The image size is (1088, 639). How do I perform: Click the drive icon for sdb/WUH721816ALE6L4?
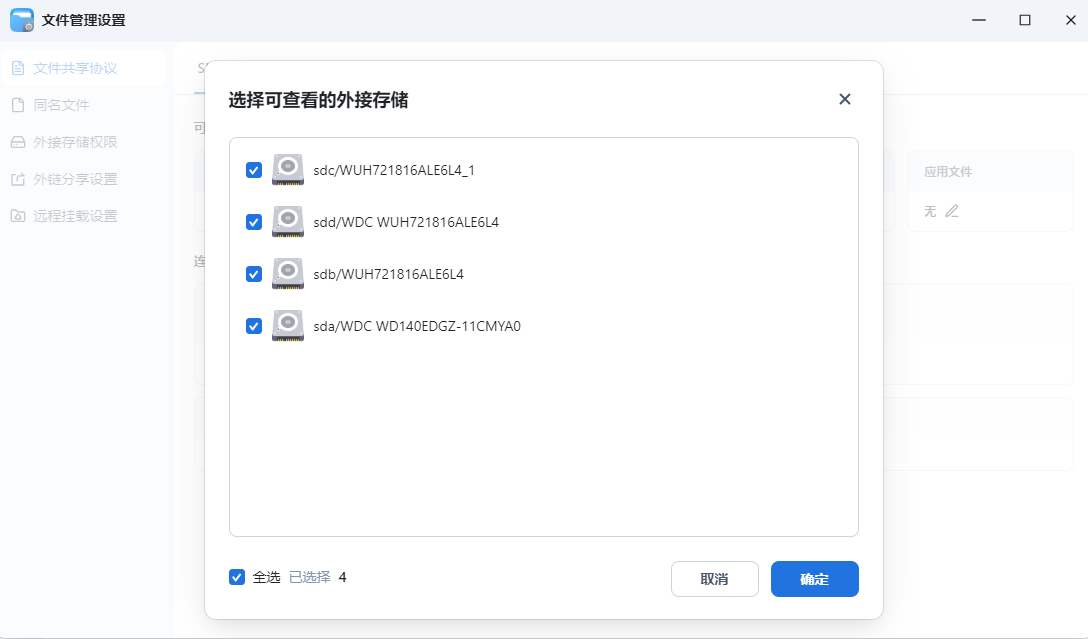287,273
